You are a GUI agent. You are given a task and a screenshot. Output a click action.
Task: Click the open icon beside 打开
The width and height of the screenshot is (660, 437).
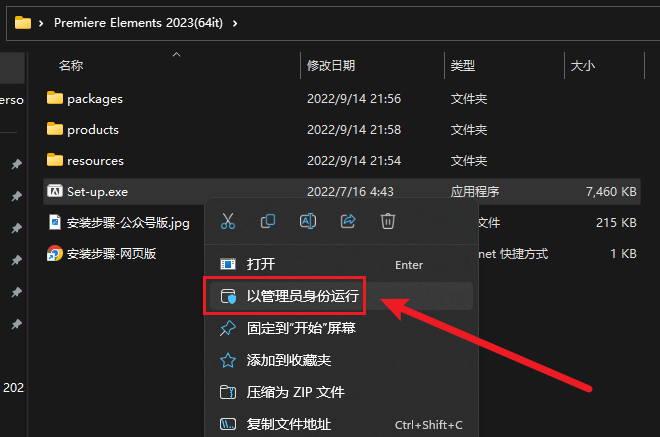(x=228, y=264)
